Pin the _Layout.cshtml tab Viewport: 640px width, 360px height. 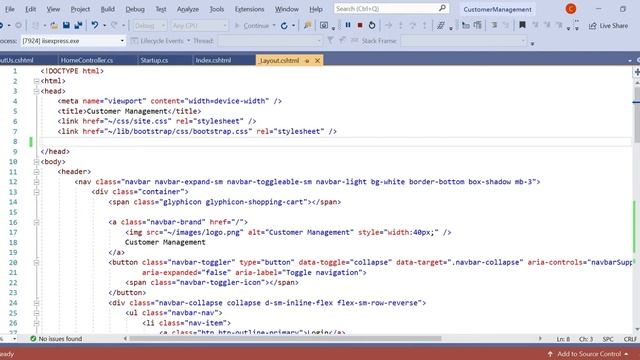coord(307,60)
